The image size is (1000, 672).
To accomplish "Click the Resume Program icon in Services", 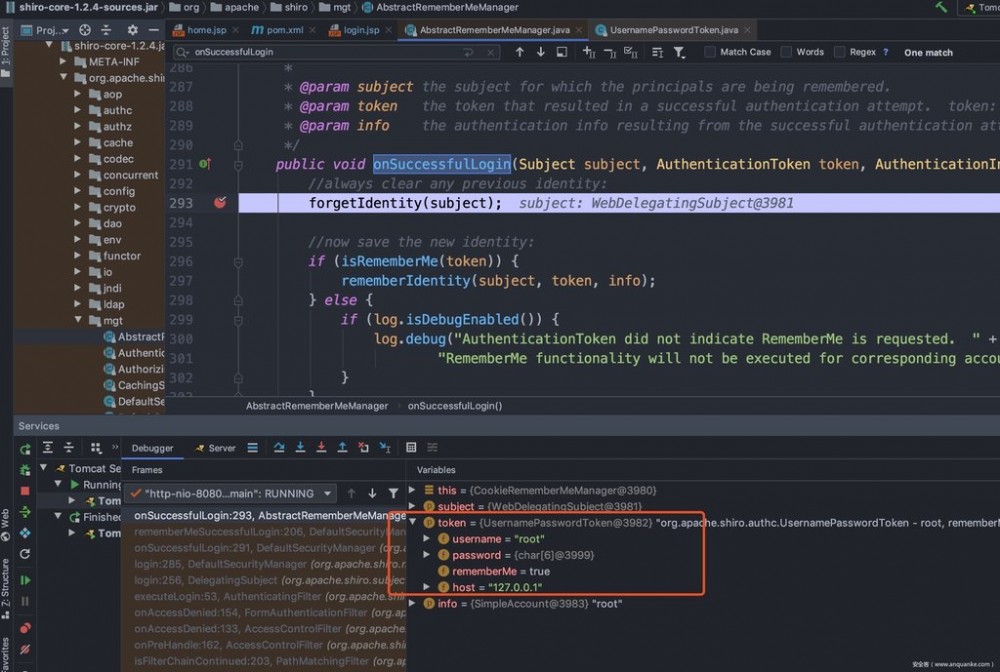I will [x=25, y=580].
